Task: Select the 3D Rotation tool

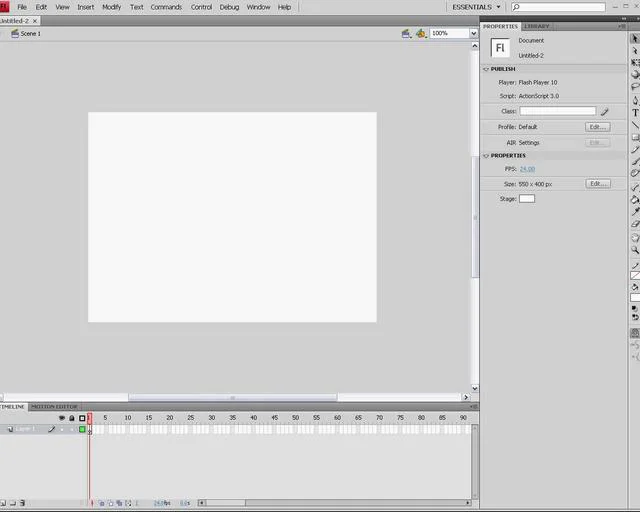Action: tap(635, 74)
